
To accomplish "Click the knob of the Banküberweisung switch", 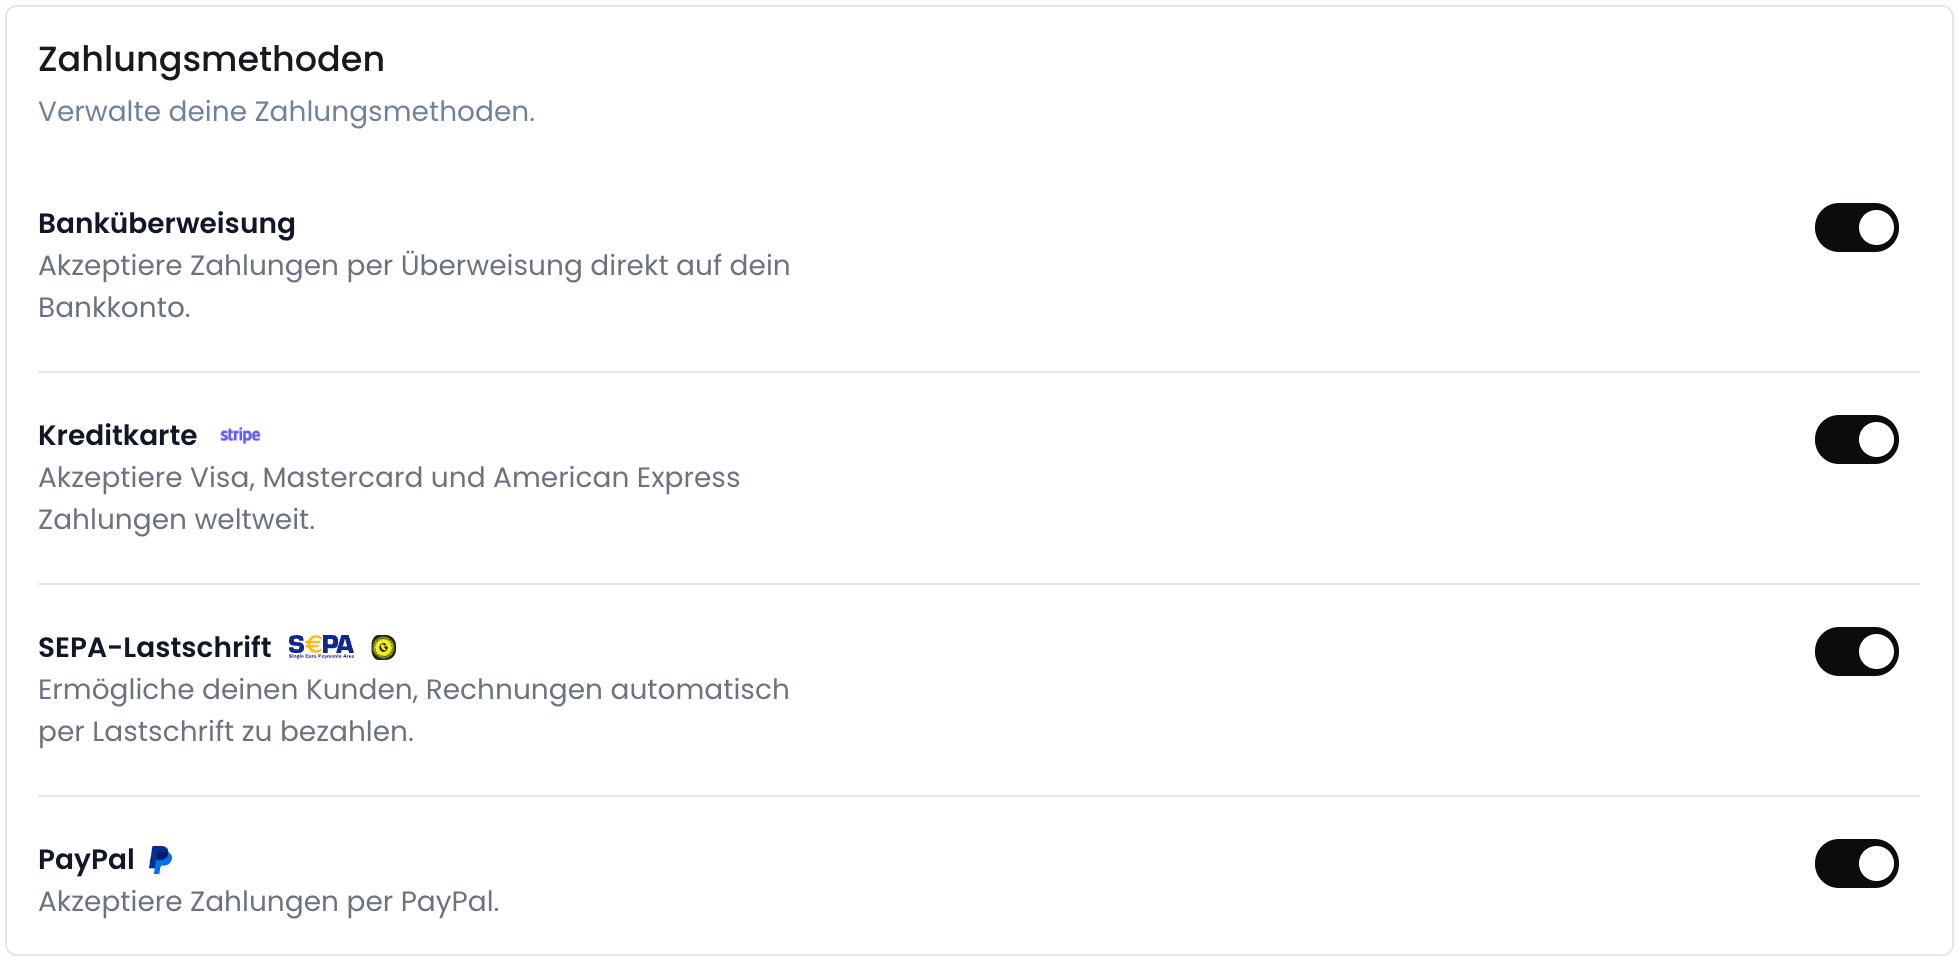I will tap(1875, 227).
